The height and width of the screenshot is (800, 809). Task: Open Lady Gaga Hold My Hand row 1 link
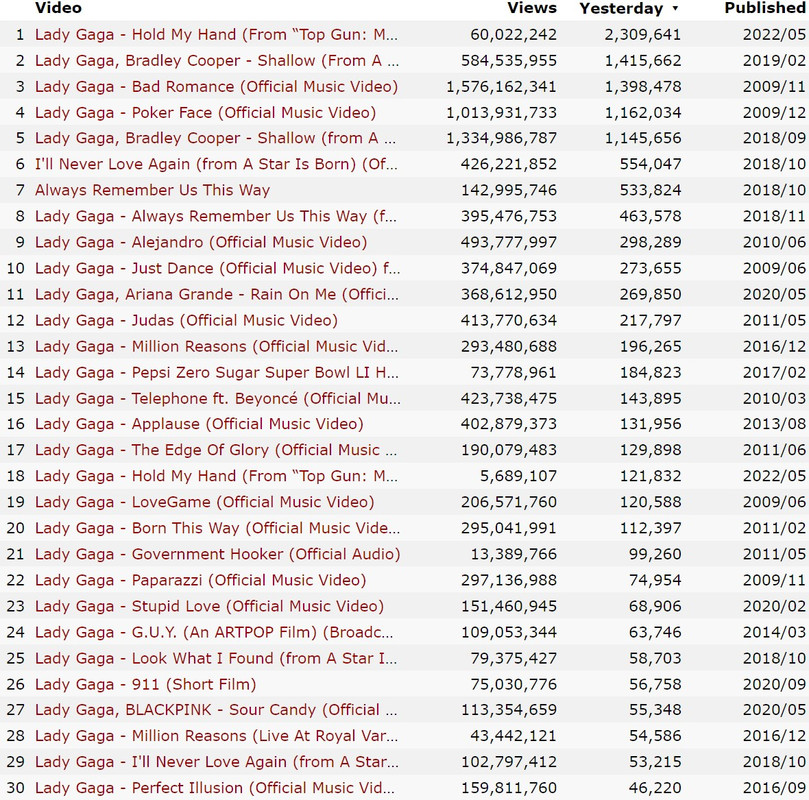(x=216, y=35)
